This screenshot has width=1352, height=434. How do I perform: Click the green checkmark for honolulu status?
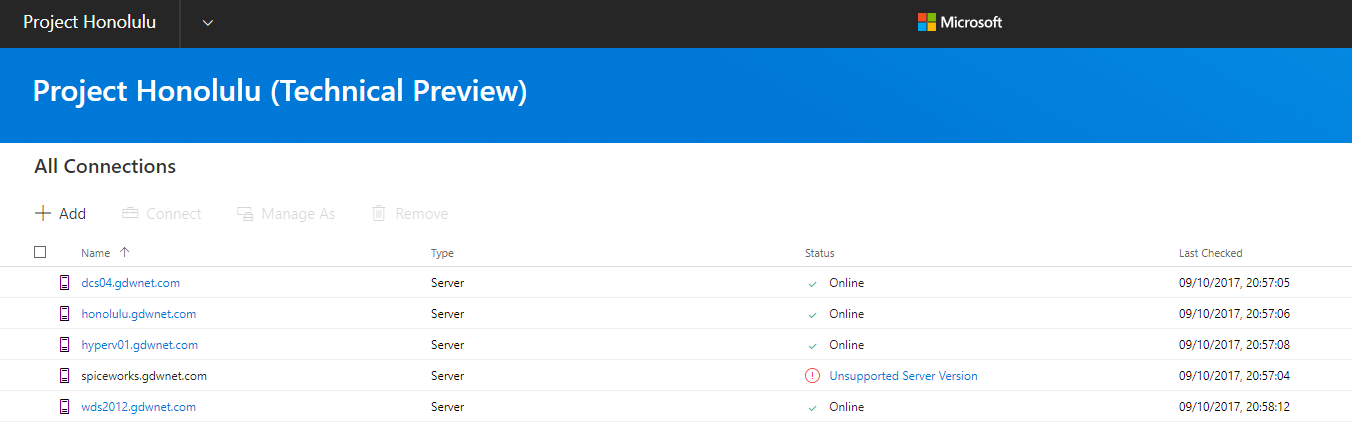pos(812,315)
